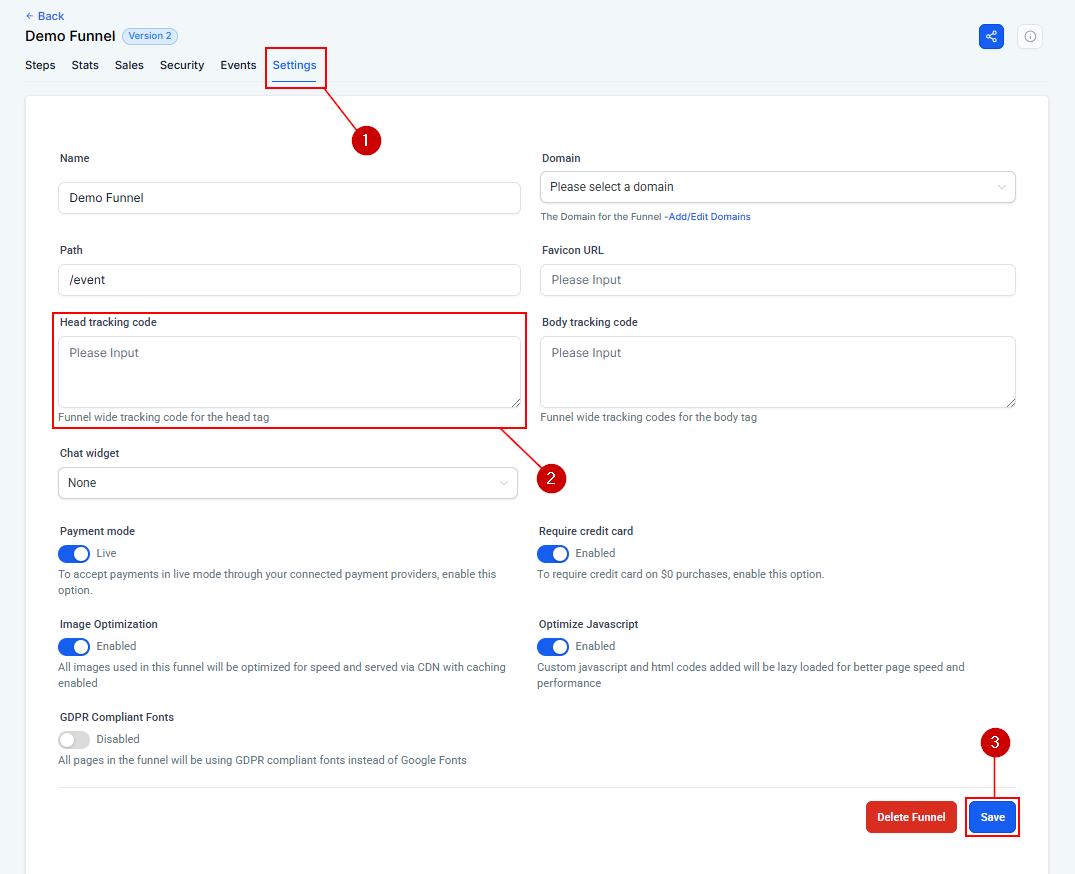Switch to the Steps tab

tap(40, 65)
